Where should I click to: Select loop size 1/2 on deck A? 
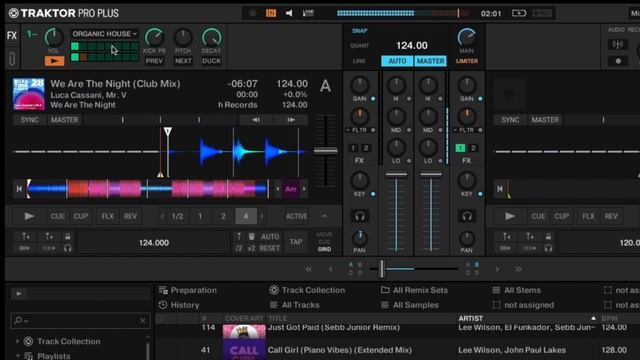[177, 216]
